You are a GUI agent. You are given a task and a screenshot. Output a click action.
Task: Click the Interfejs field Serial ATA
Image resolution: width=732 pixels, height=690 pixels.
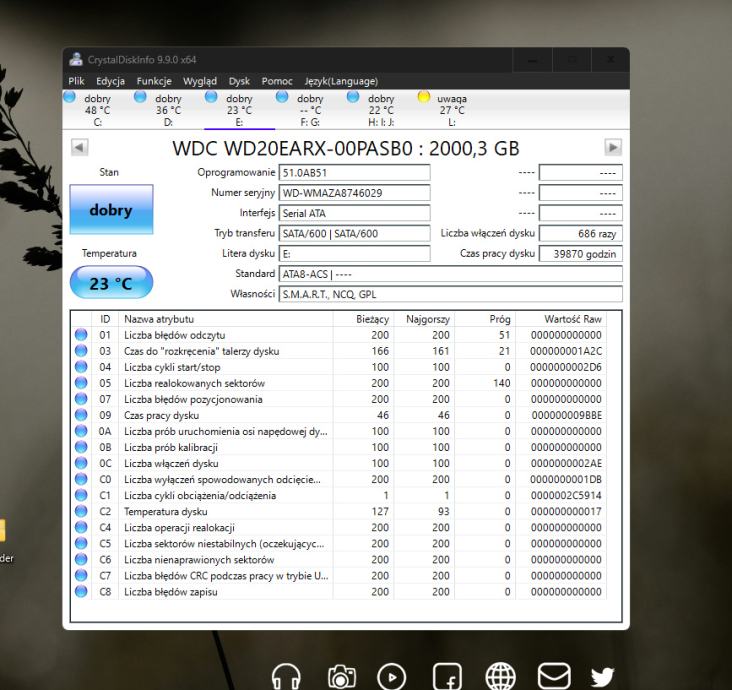click(354, 213)
